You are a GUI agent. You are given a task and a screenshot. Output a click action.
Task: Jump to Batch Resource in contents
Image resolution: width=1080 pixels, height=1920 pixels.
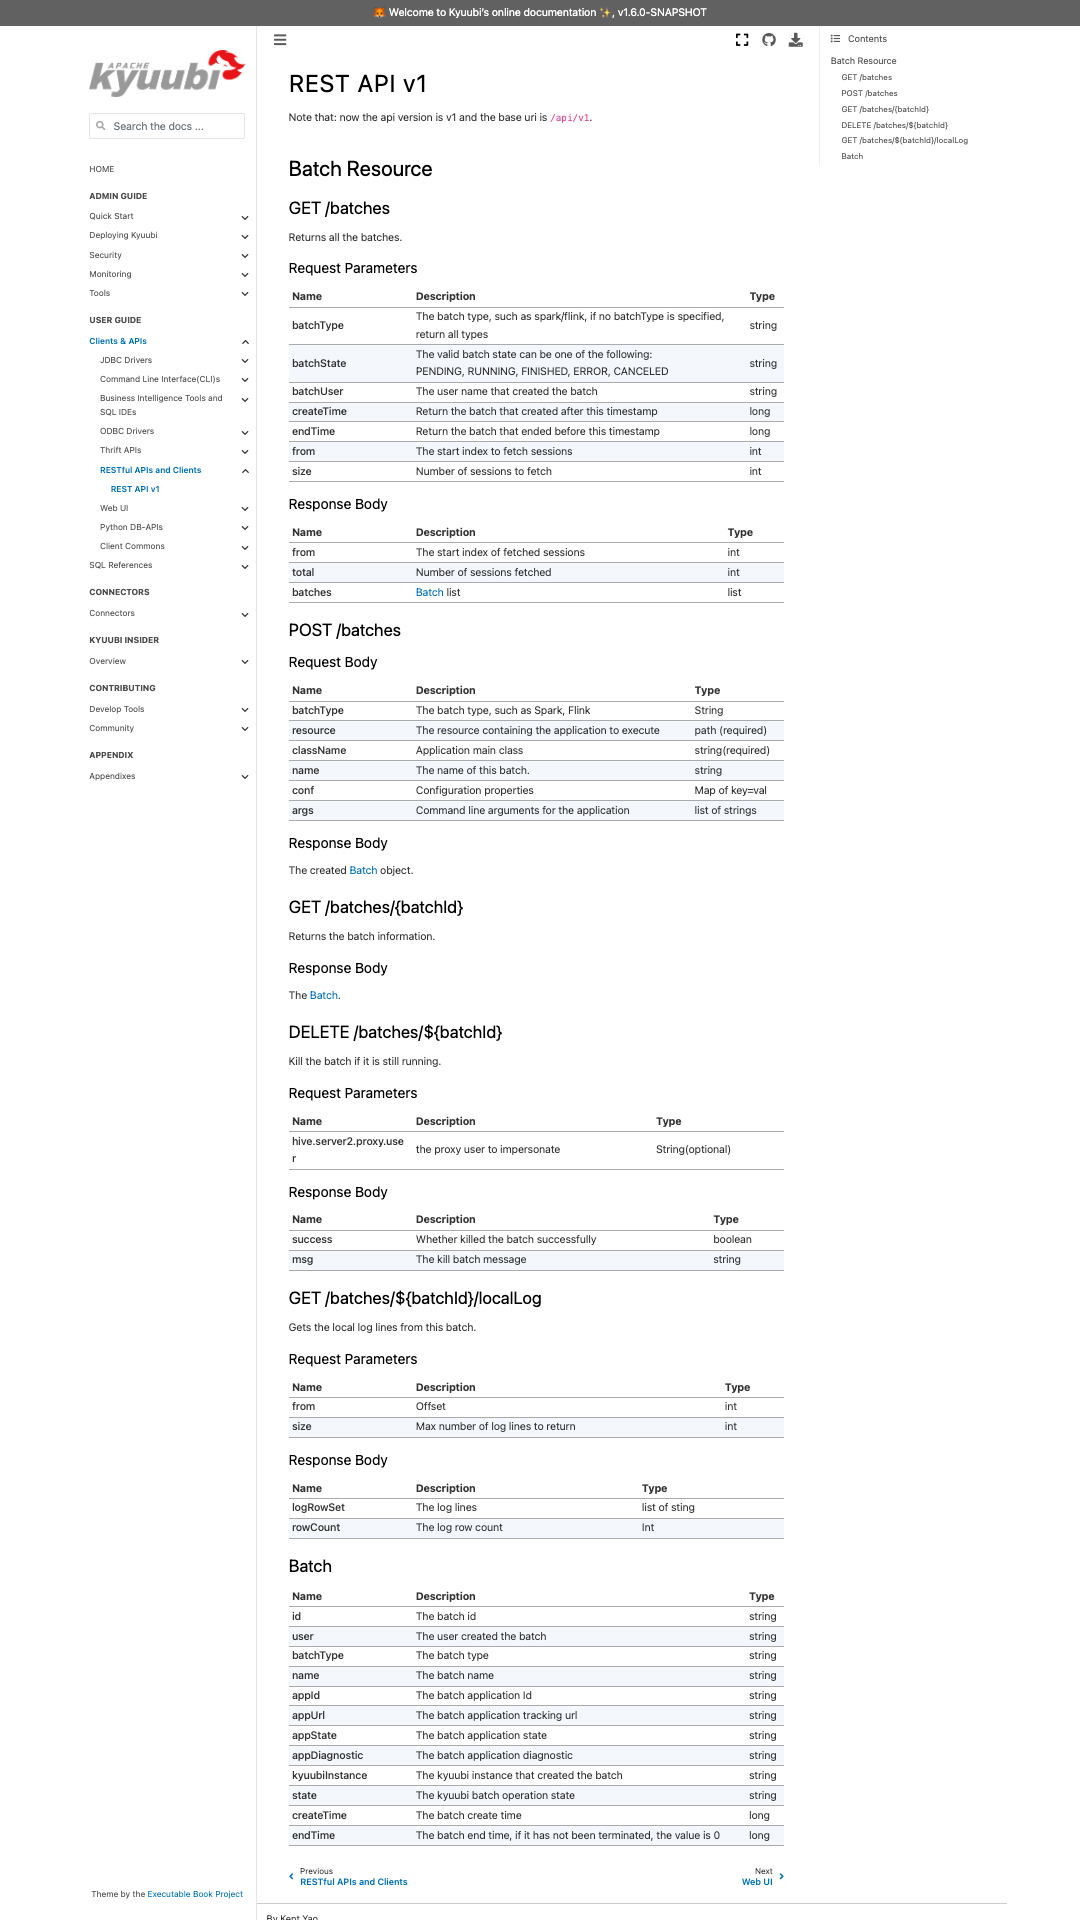863,61
